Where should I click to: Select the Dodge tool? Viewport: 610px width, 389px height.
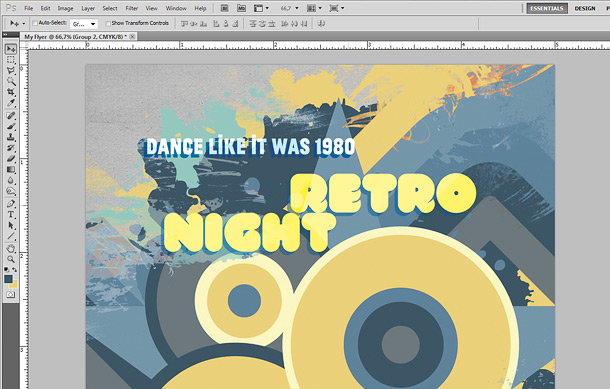pyautogui.click(x=11, y=191)
